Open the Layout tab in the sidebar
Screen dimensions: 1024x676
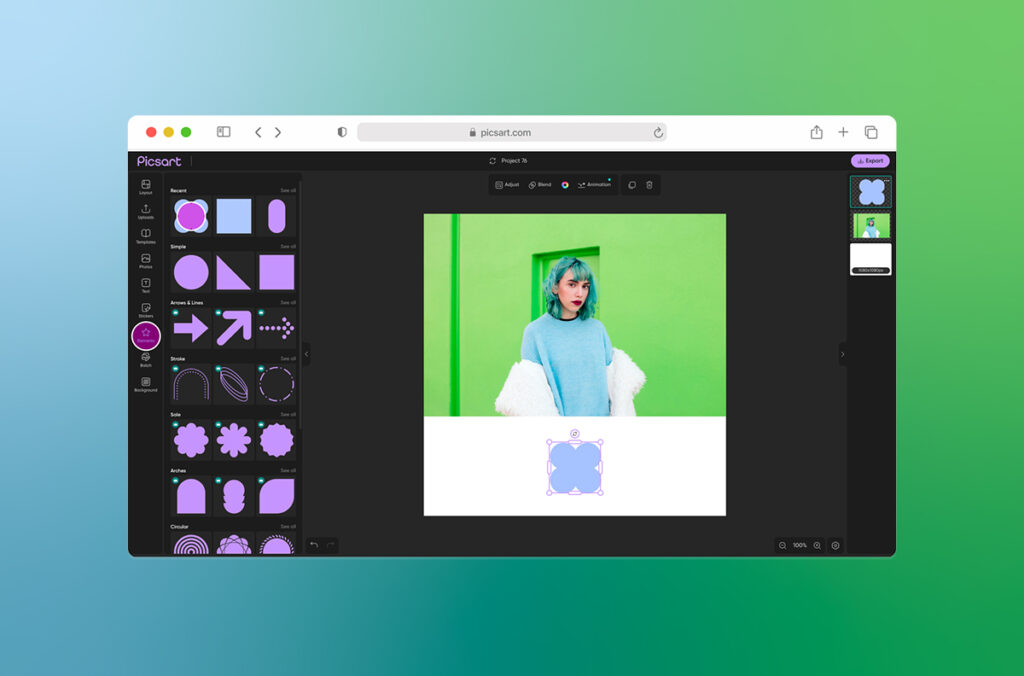pyautogui.click(x=146, y=186)
